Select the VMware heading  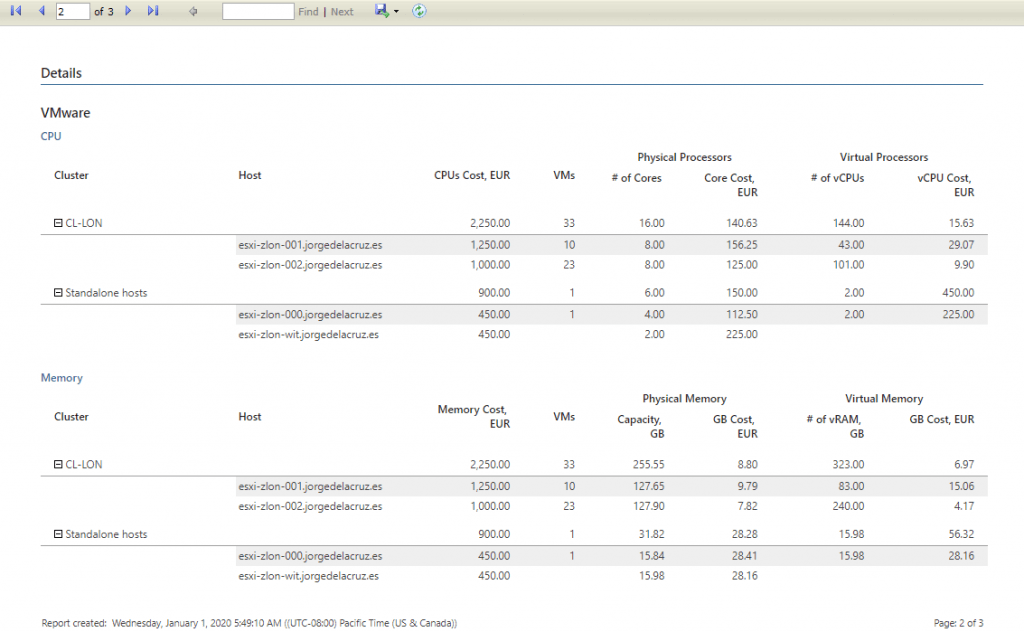point(65,113)
